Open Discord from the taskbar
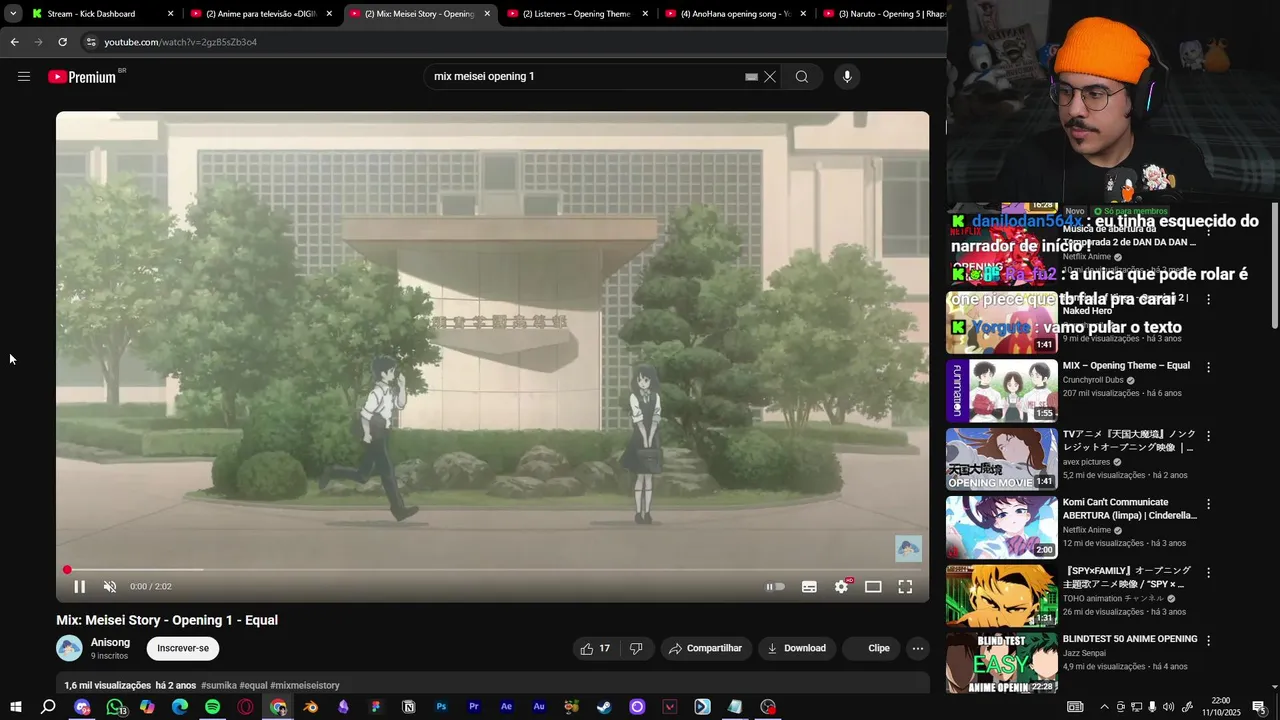This screenshot has height=720, width=1280. click(82, 707)
